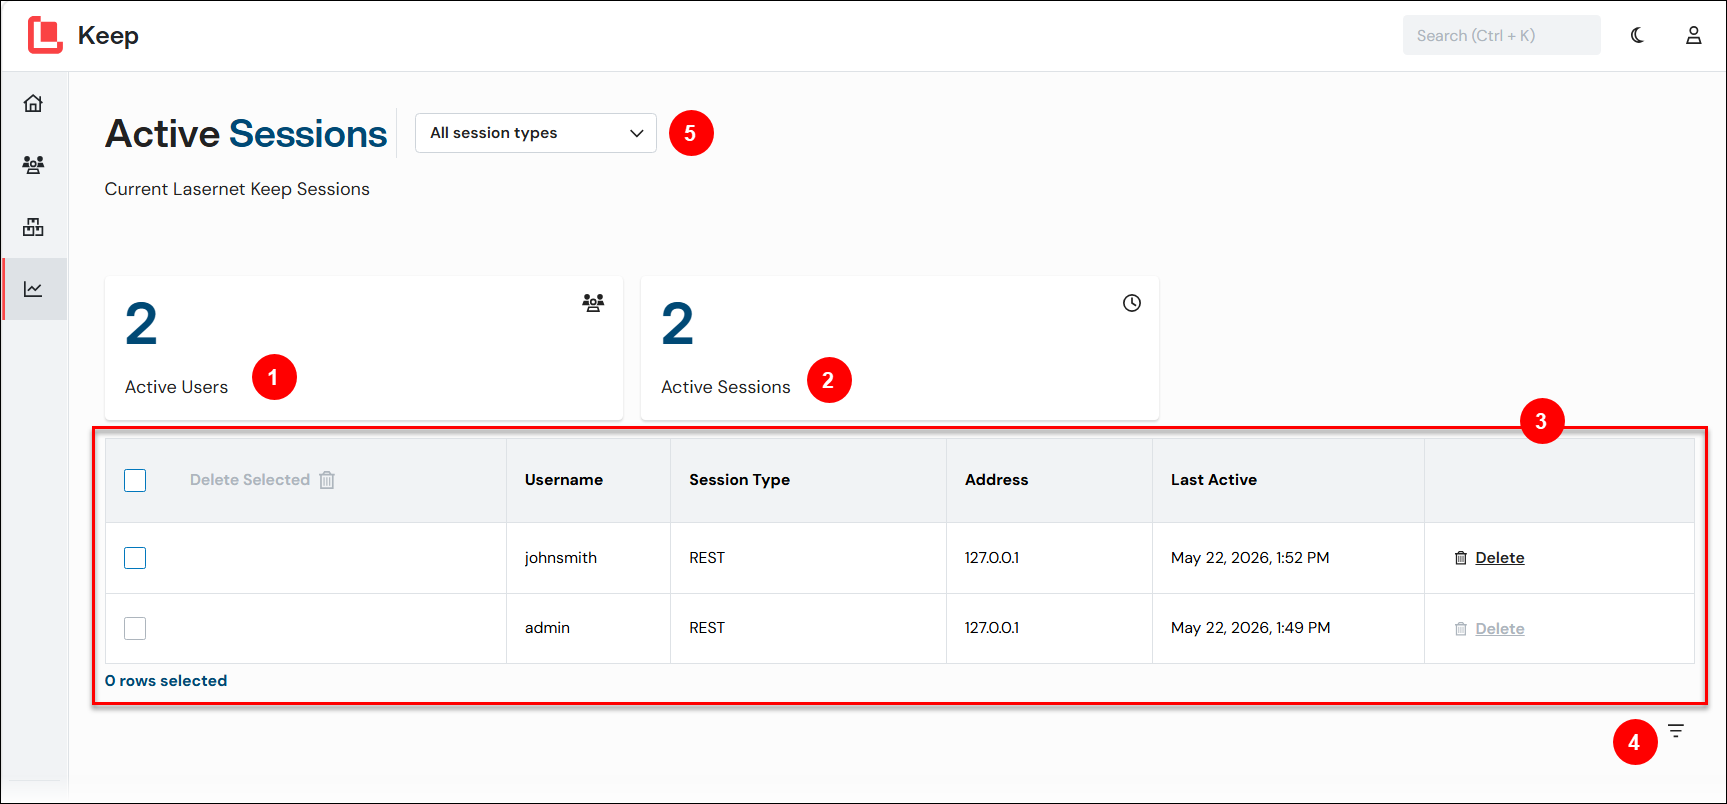The height and width of the screenshot is (804, 1727).
Task: Open the Users sidebar icon
Action: coord(33,165)
